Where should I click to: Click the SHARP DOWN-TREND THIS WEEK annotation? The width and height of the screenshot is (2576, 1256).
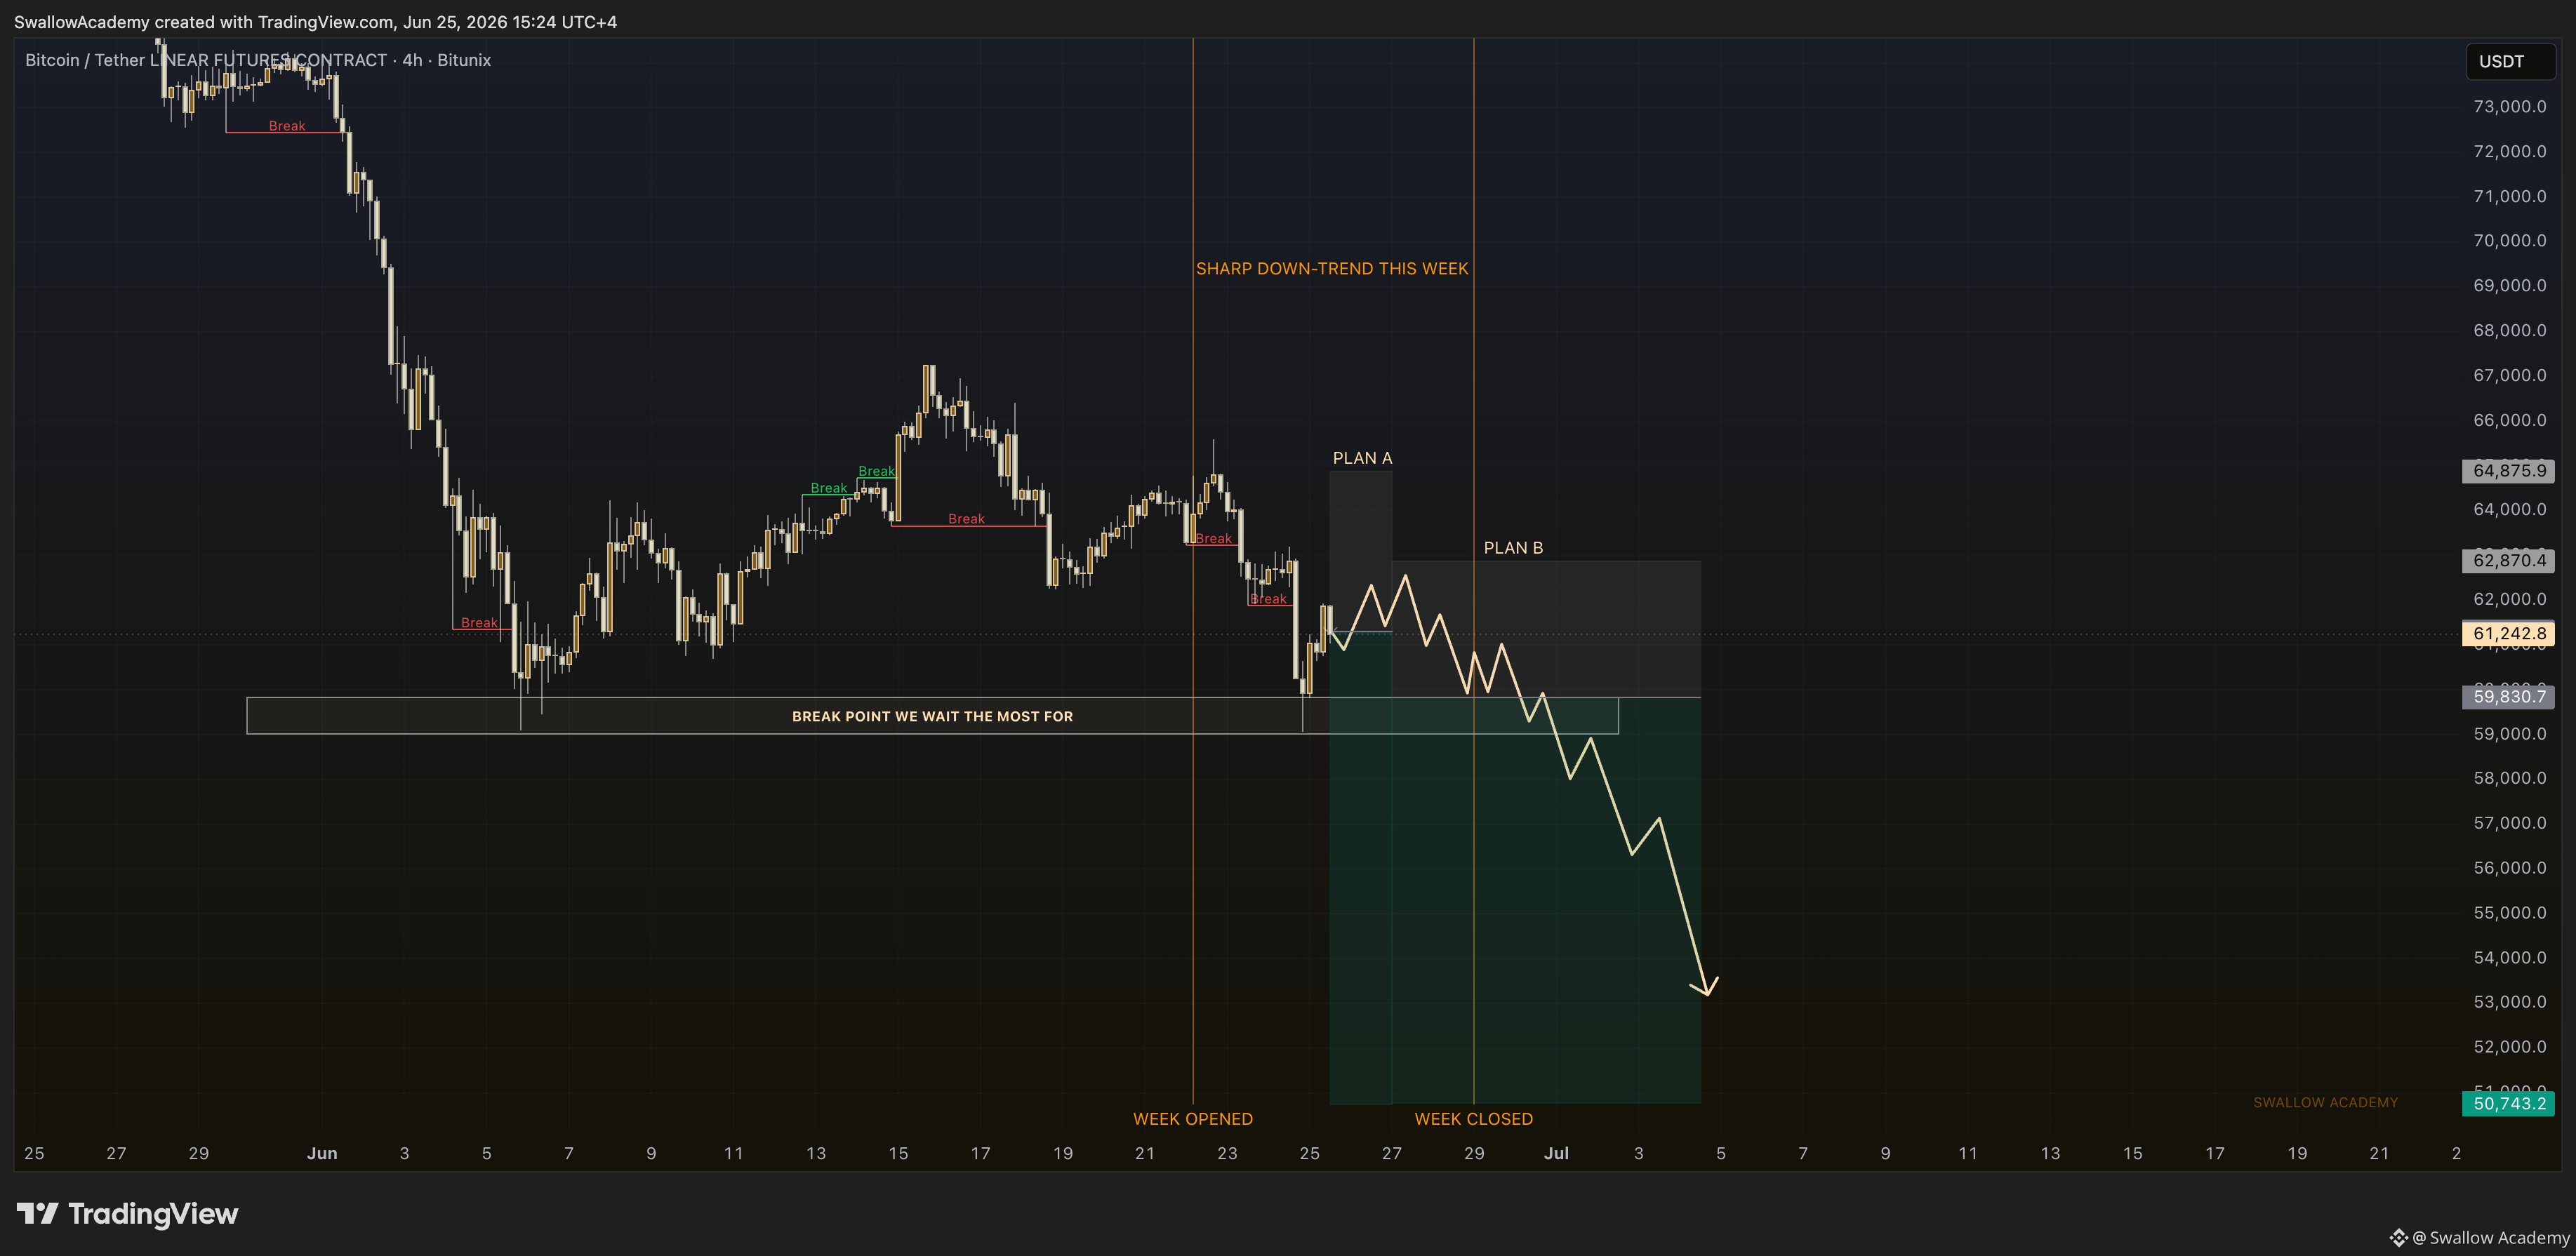[x=1332, y=269]
